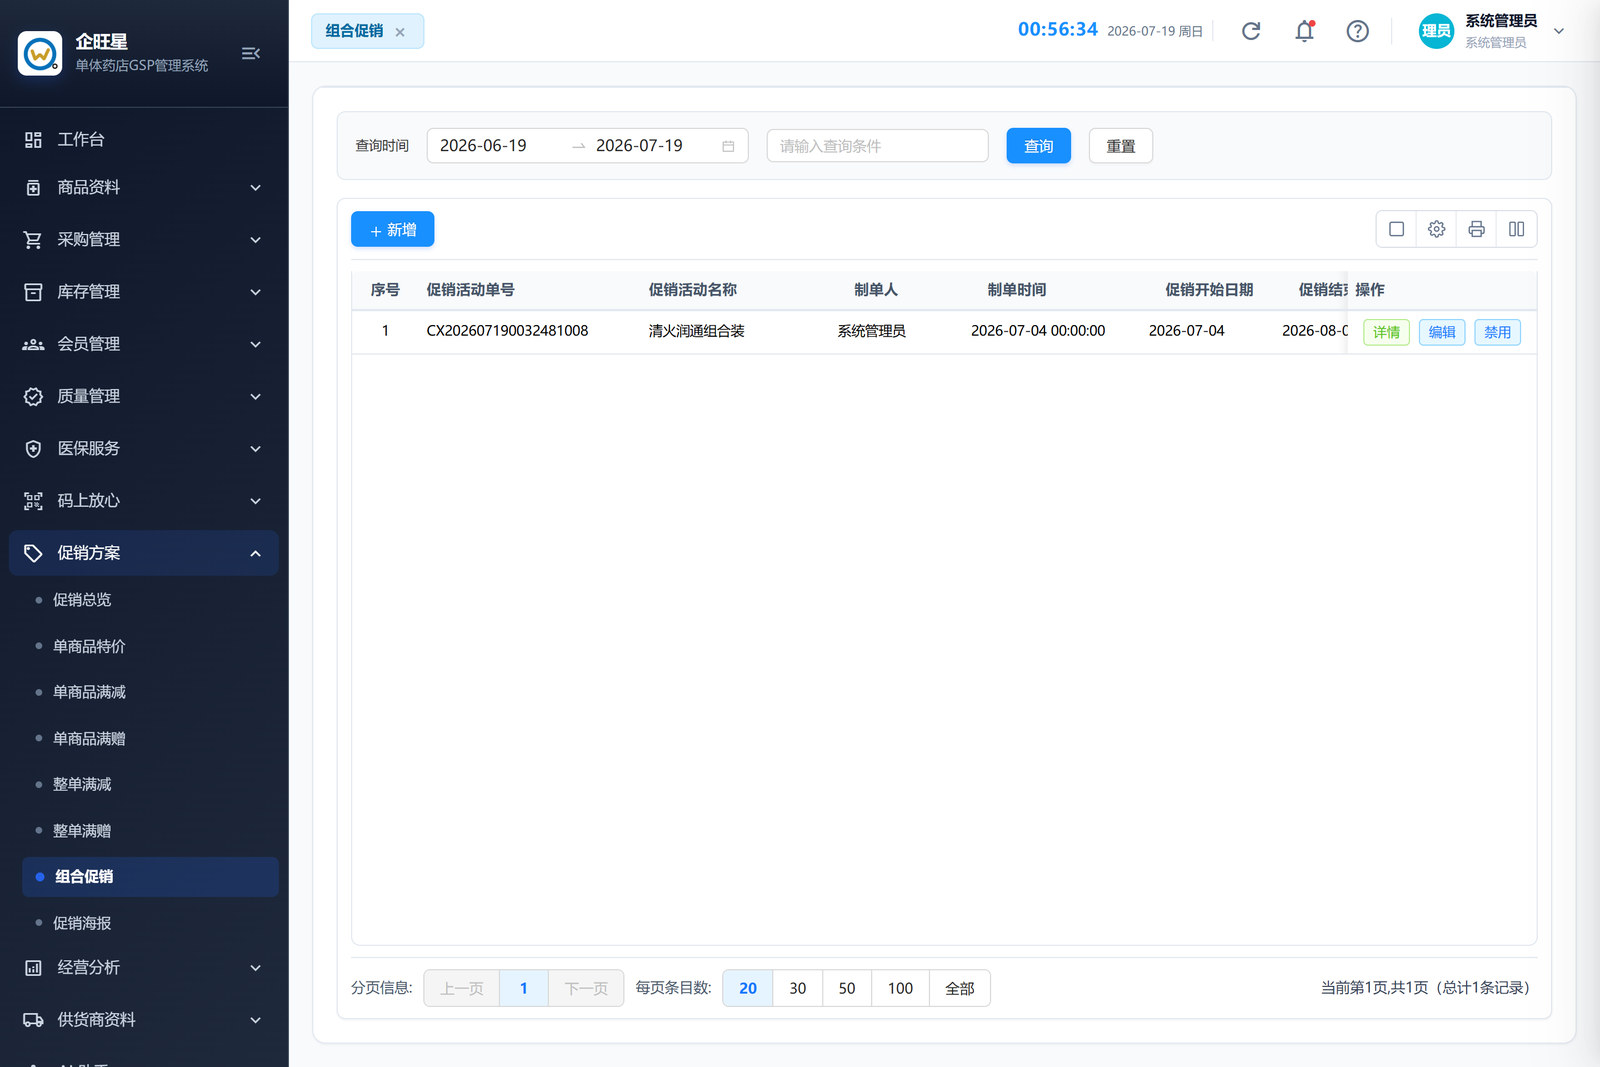Select 50 items per page

[847, 988]
